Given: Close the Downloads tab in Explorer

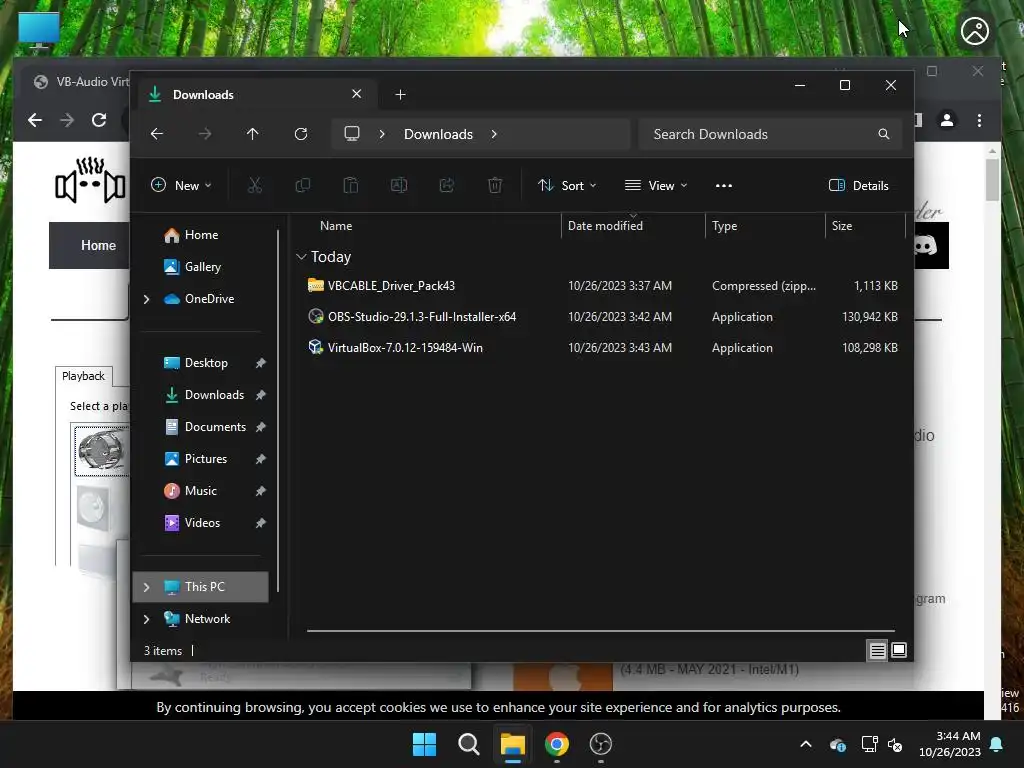Looking at the screenshot, I should (x=357, y=94).
